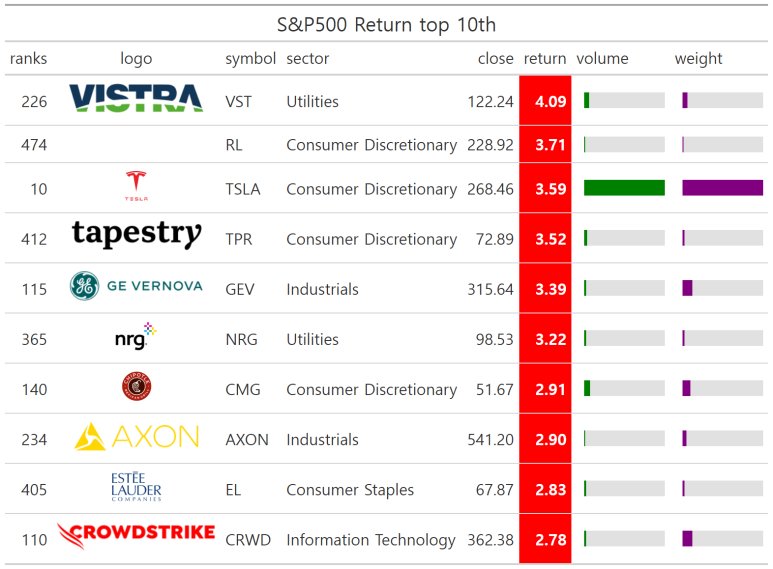The image size is (773, 569).
Task: Select the CRWD symbol cell
Action: pyautogui.click(x=248, y=540)
